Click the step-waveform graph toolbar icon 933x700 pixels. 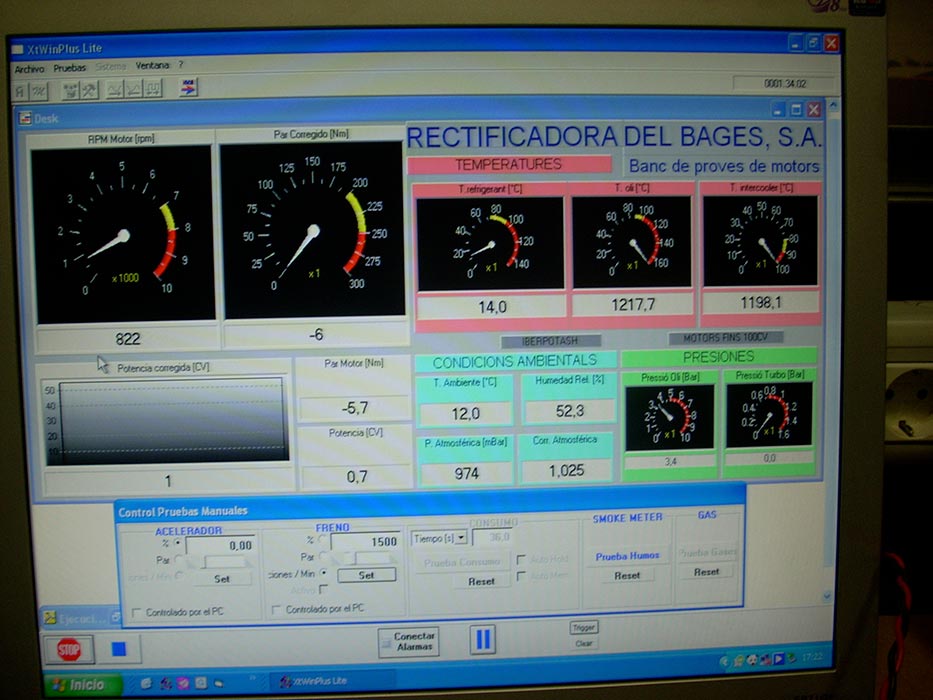tap(153, 89)
